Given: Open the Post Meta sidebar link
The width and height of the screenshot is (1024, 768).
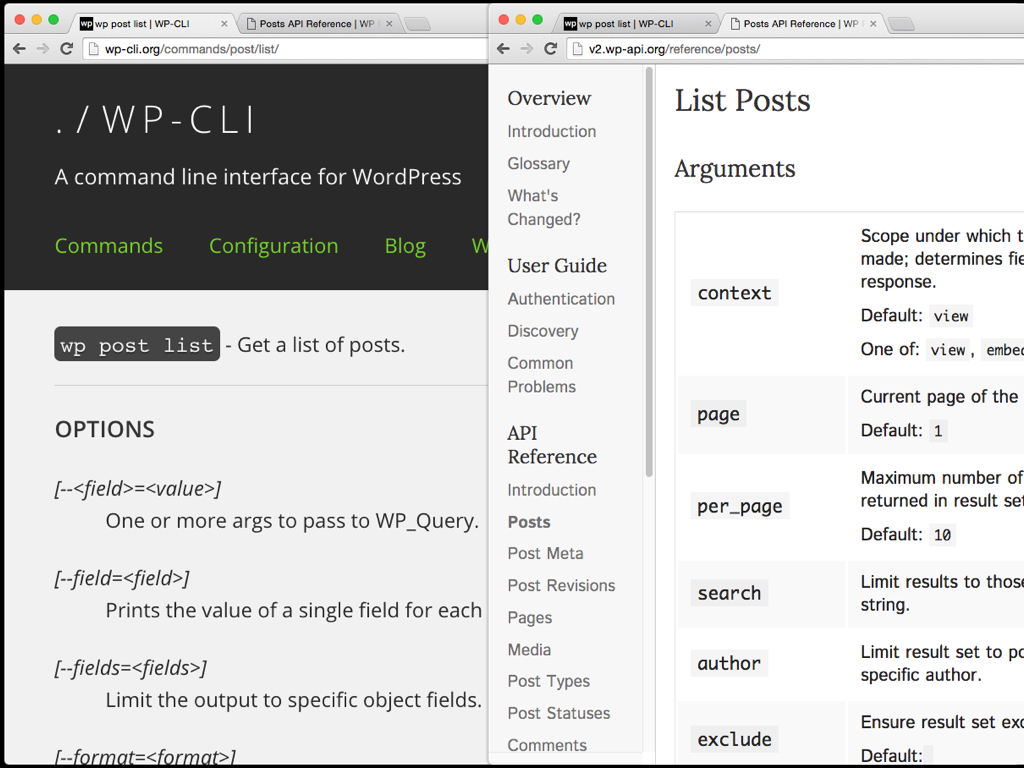Looking at the screenshot, I should 545,553.
